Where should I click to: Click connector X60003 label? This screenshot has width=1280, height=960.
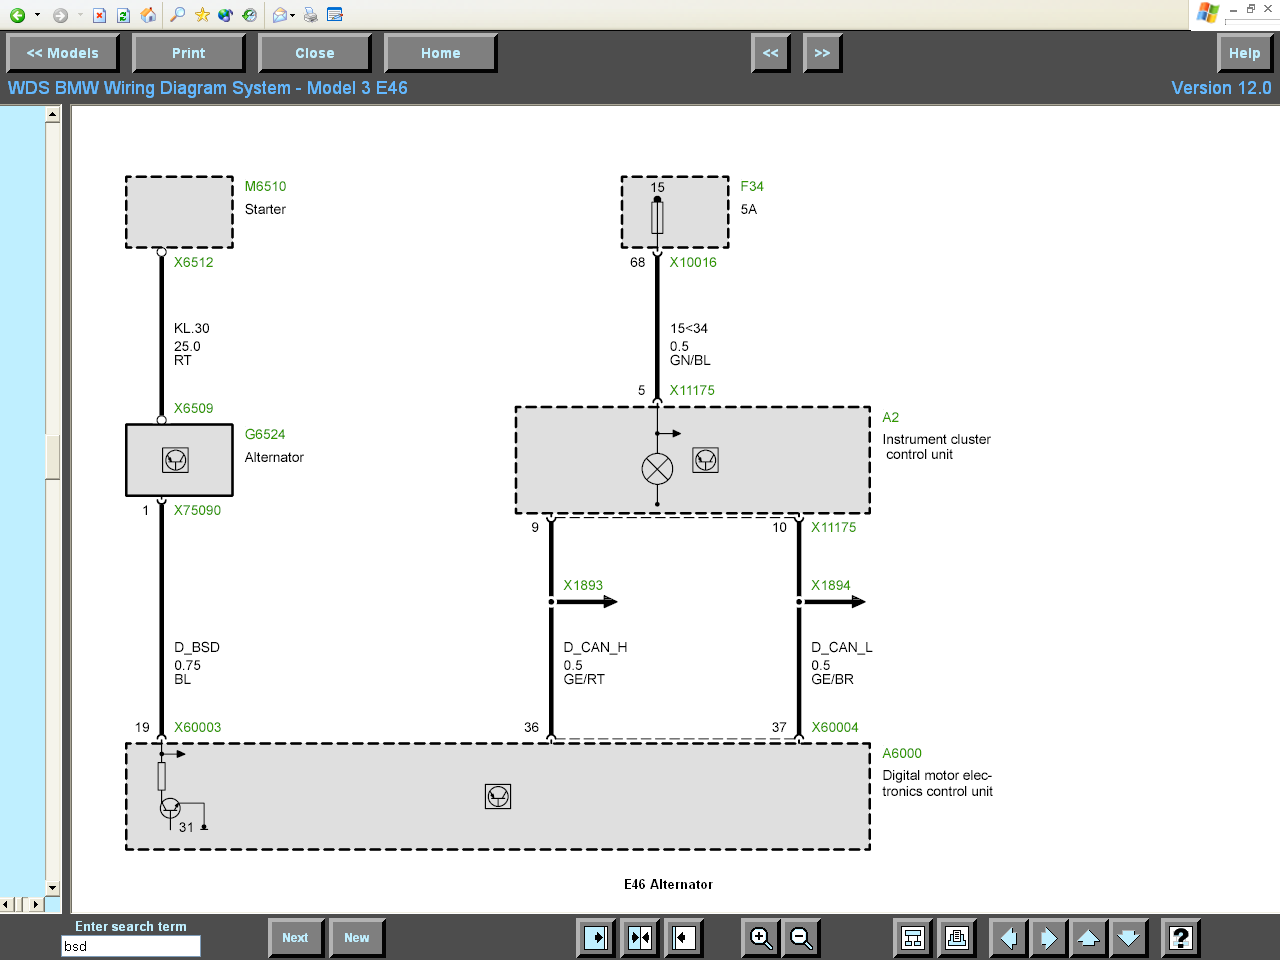click(x=197, y=727)
